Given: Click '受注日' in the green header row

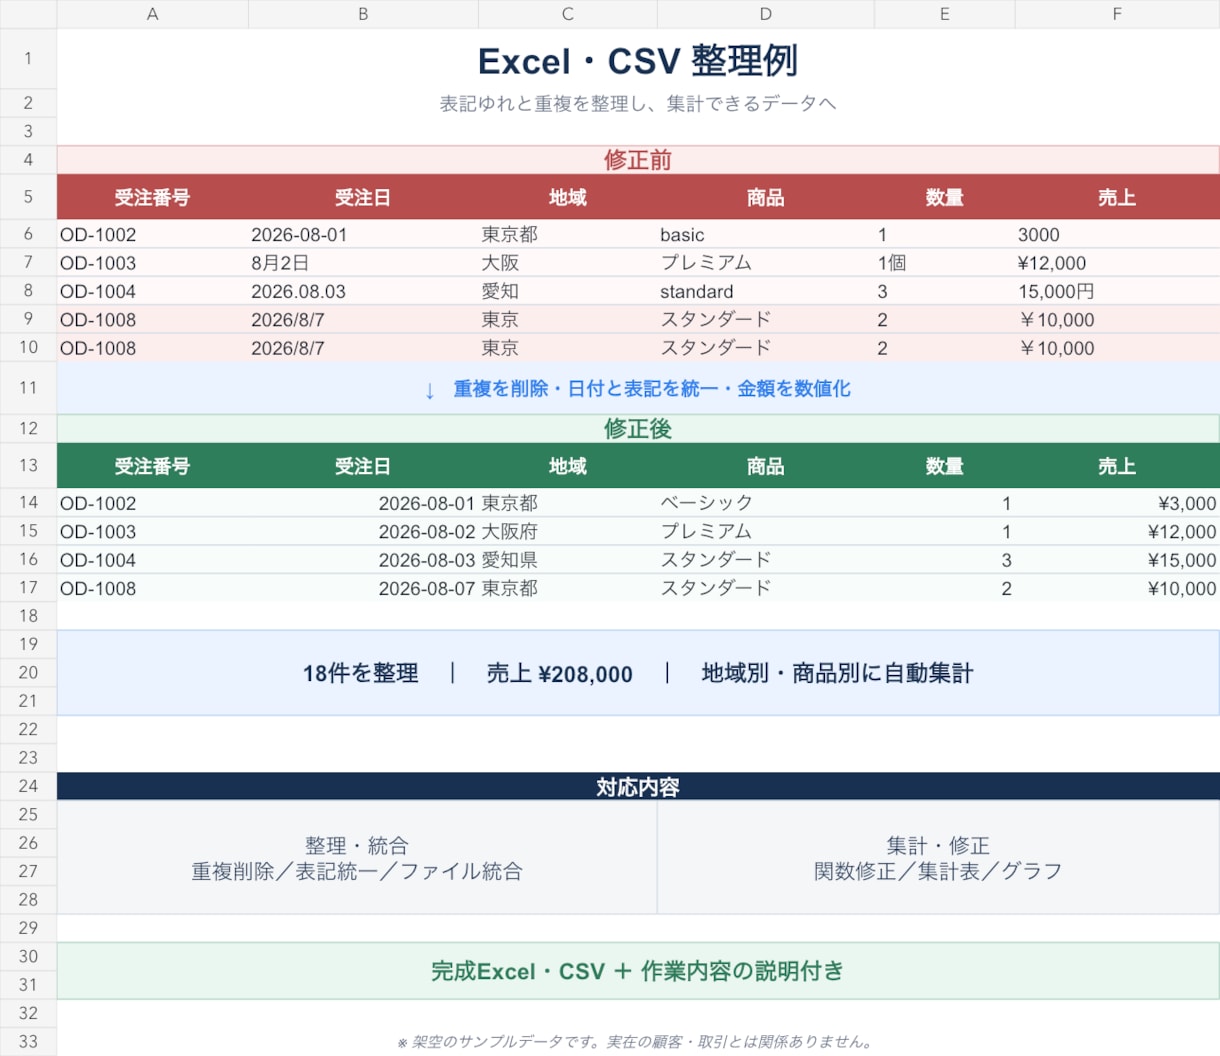Looking at the screenshot, I should point(363,466).
